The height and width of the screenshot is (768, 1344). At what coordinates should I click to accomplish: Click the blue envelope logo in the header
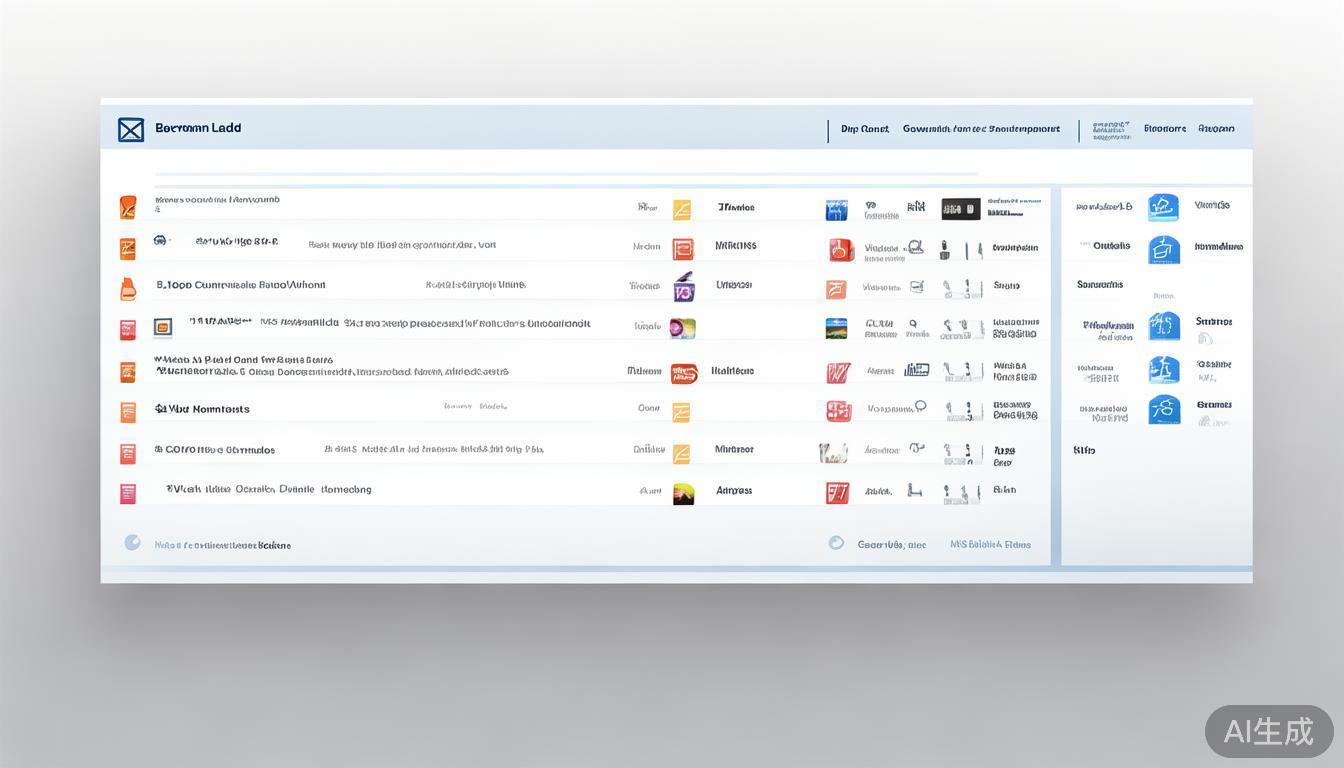(x=131, y=130)
